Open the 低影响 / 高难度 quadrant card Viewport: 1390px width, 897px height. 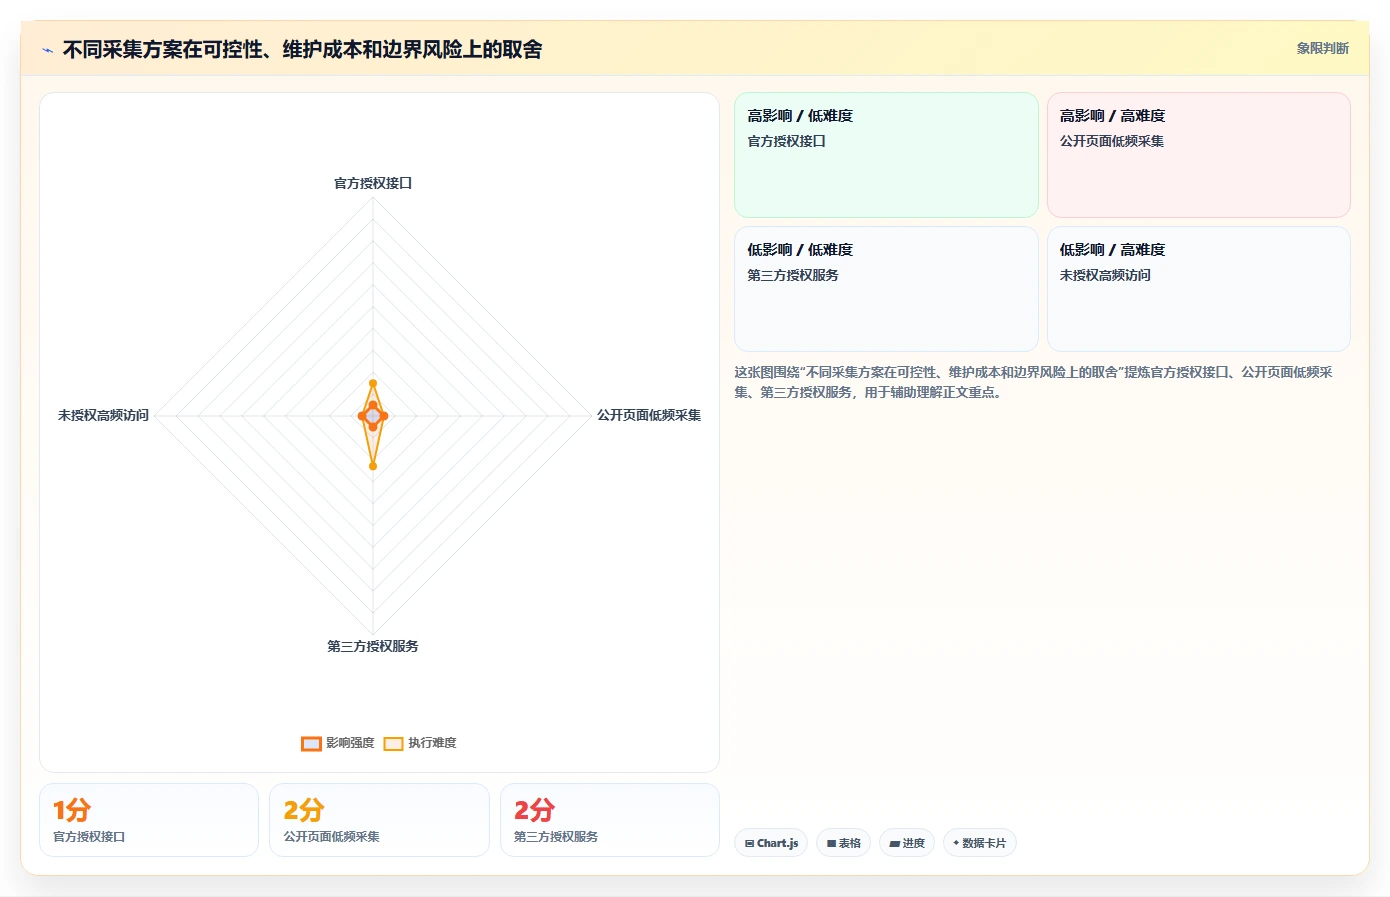1198,289
